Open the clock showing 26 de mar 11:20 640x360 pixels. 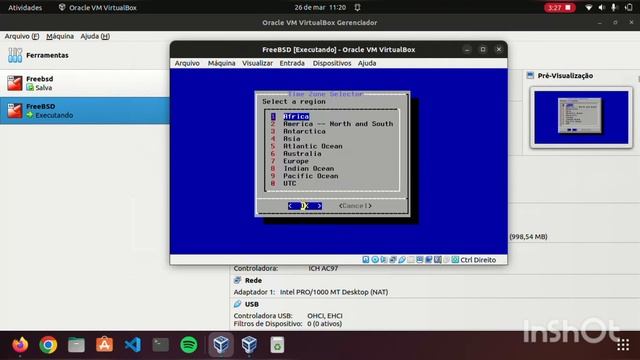coord(320,7)
